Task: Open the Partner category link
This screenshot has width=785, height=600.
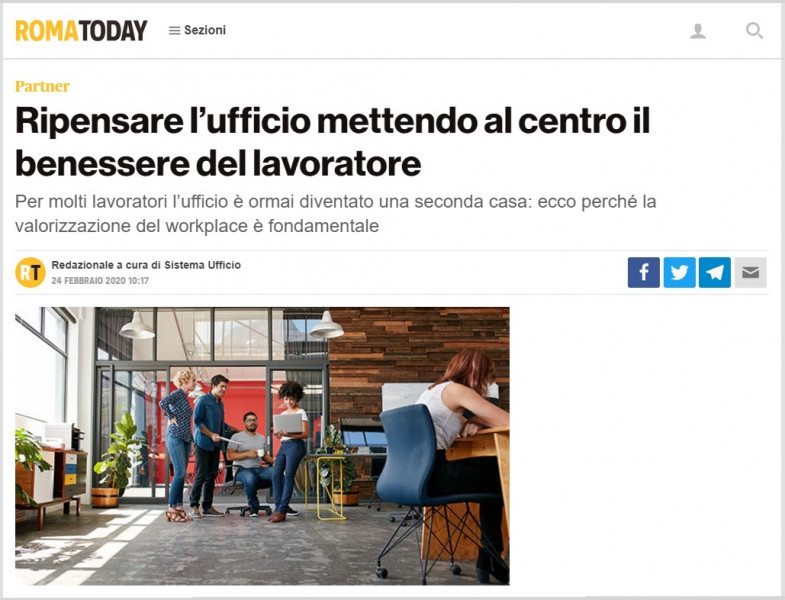Action: [x=42, y=86]
